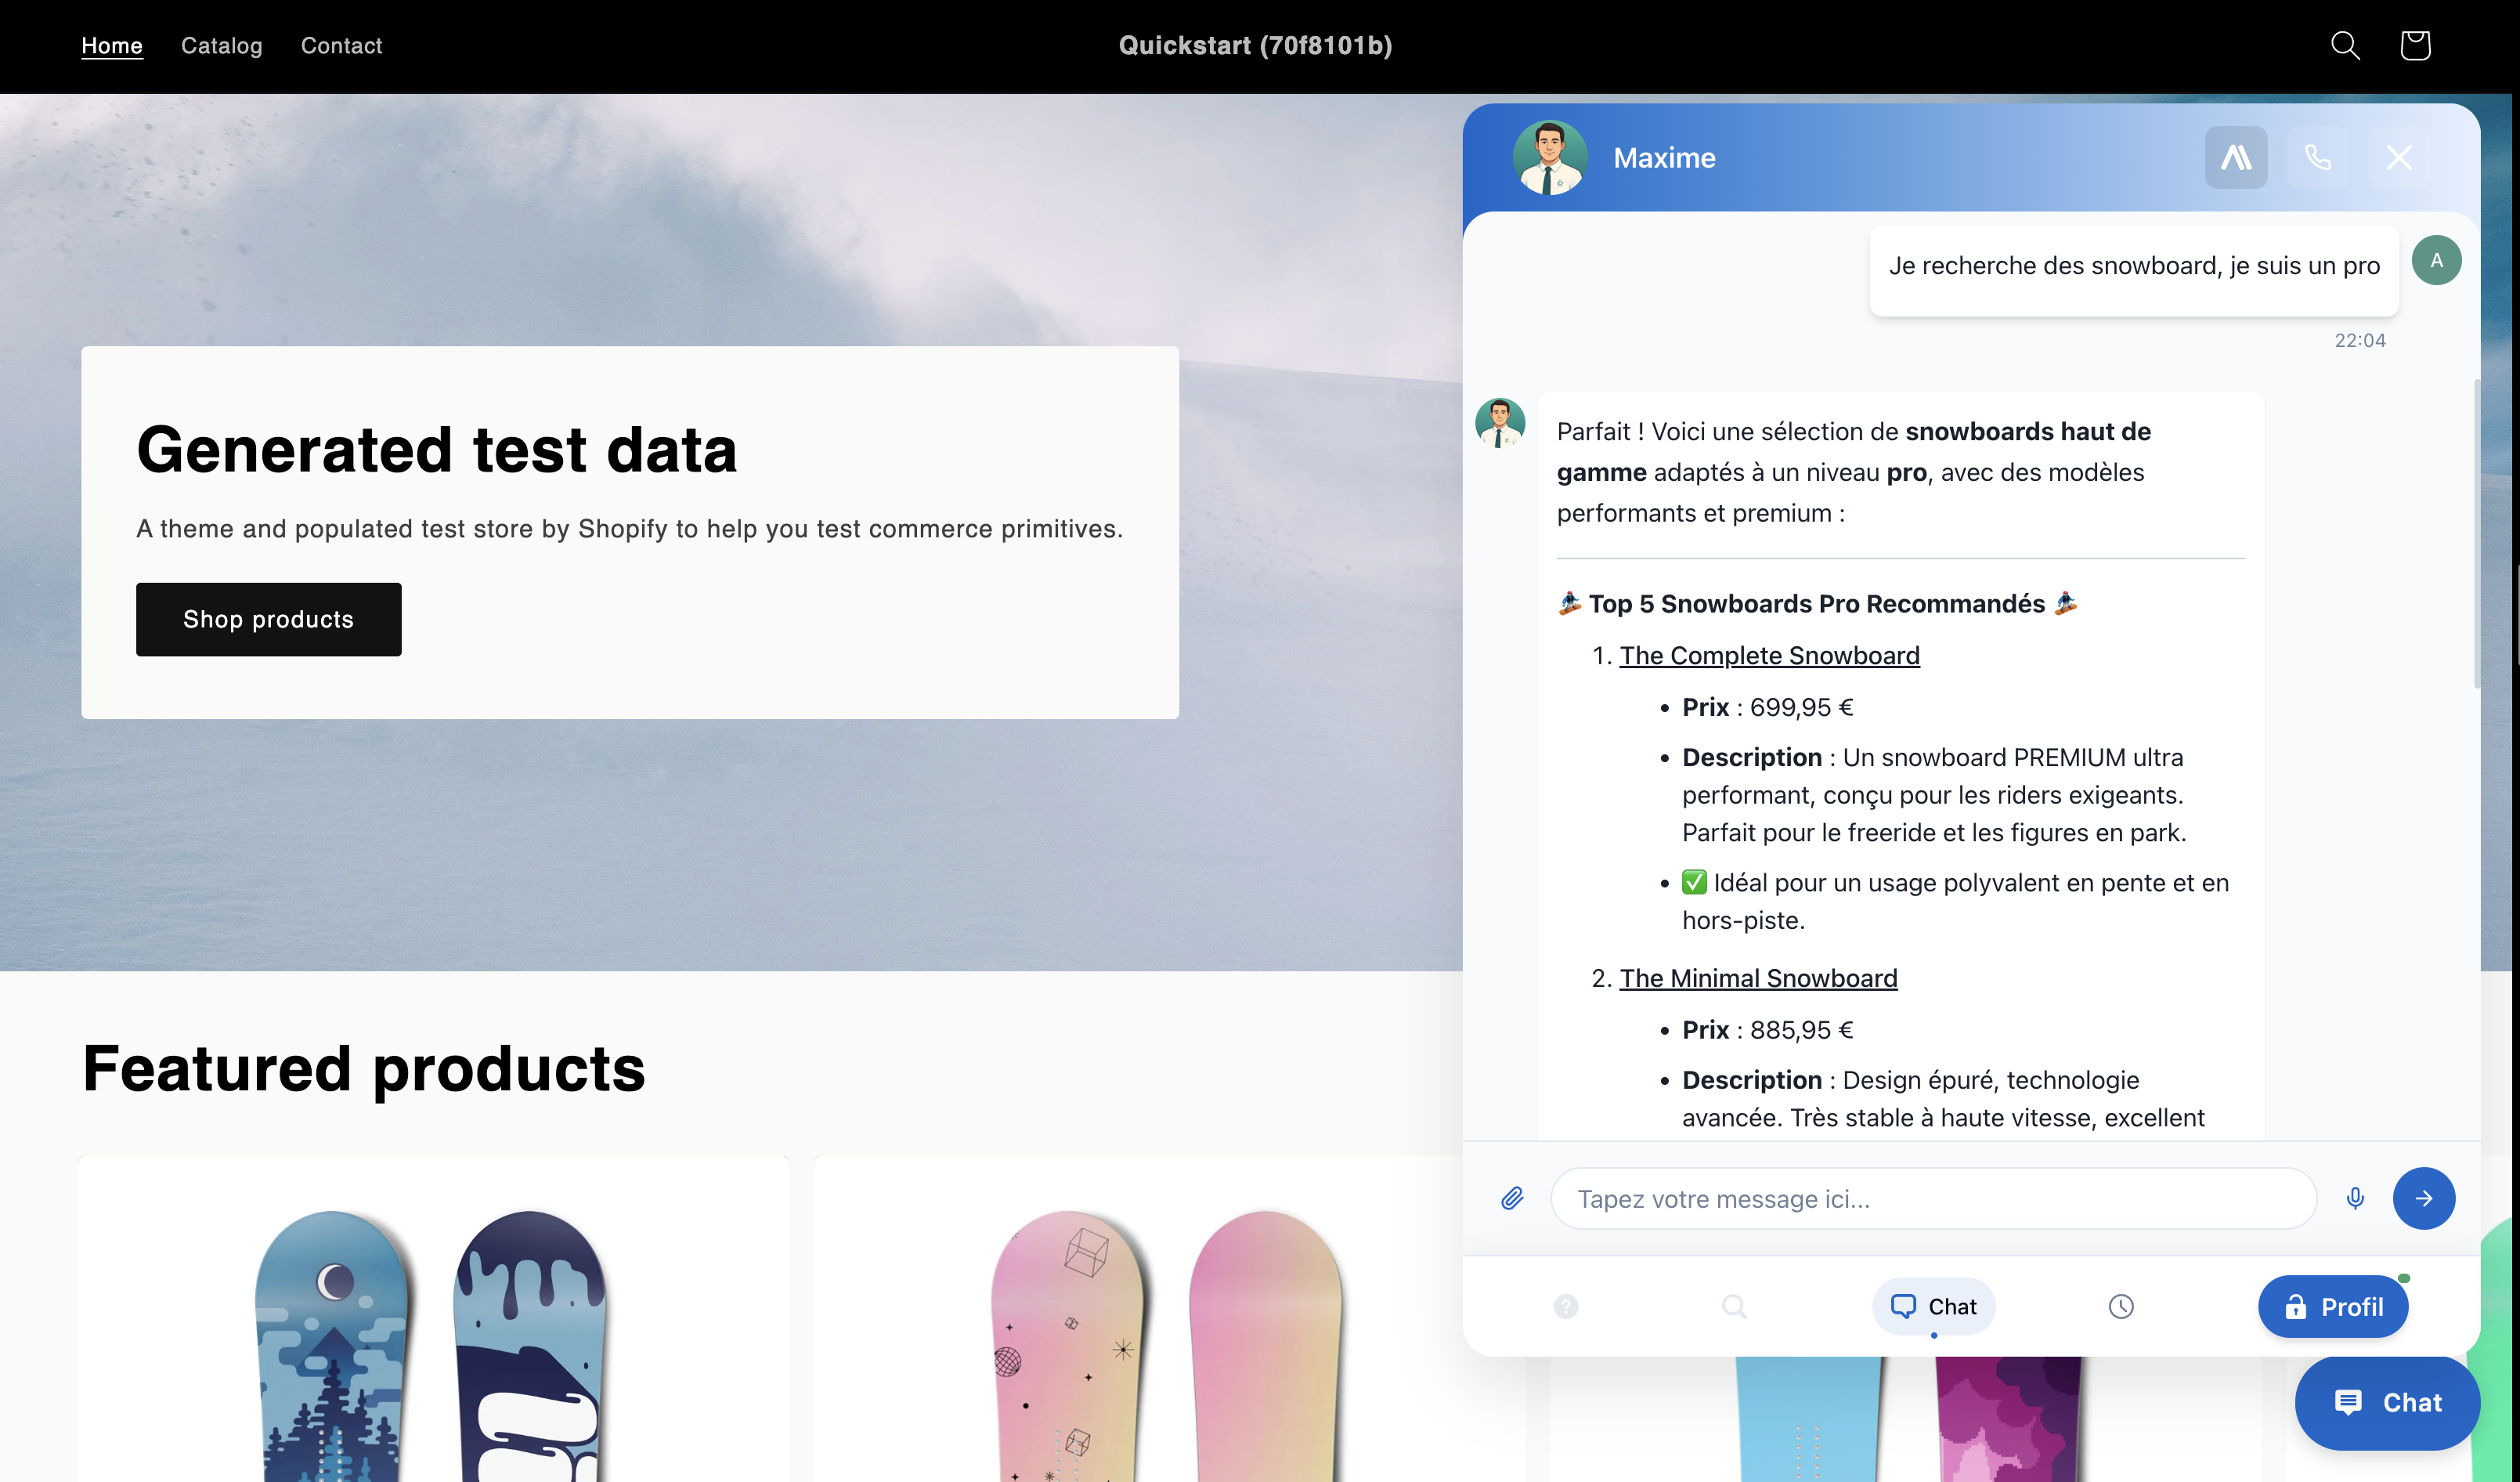Viewport: 2520px width, 1482px height.
Task: Open The Complete Snowboard link in chat
Action: tap(1769, 655)
